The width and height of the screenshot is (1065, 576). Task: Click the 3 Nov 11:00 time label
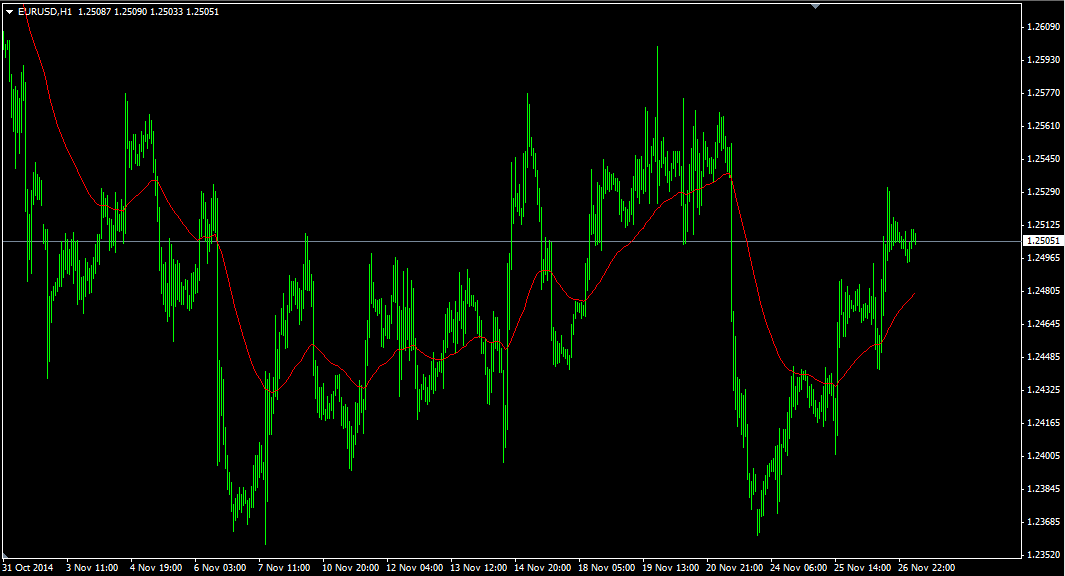92,567
